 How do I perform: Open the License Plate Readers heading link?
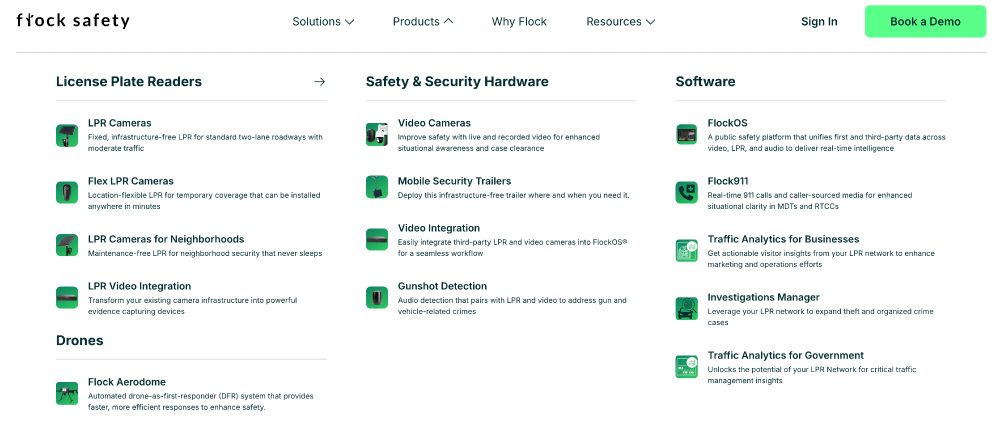(129, 82)
